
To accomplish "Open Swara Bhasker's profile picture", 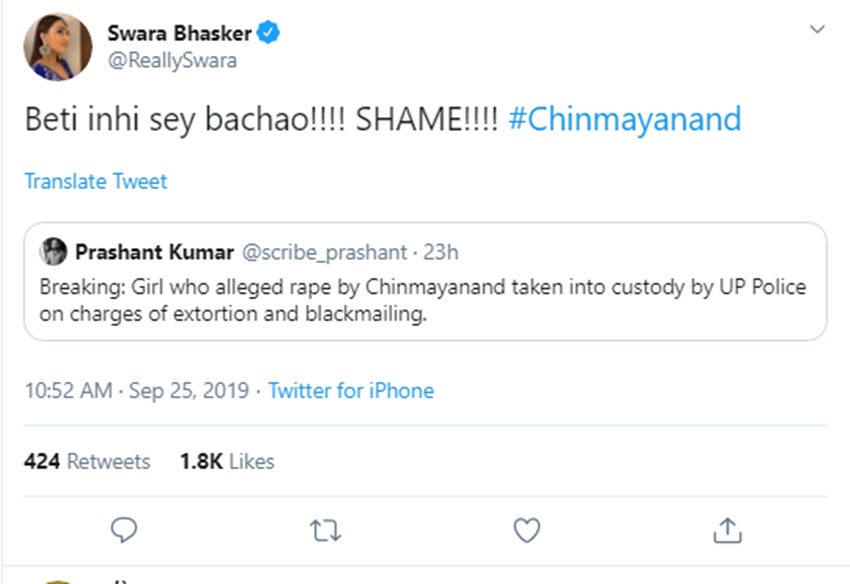I will [x=58, y=47].
